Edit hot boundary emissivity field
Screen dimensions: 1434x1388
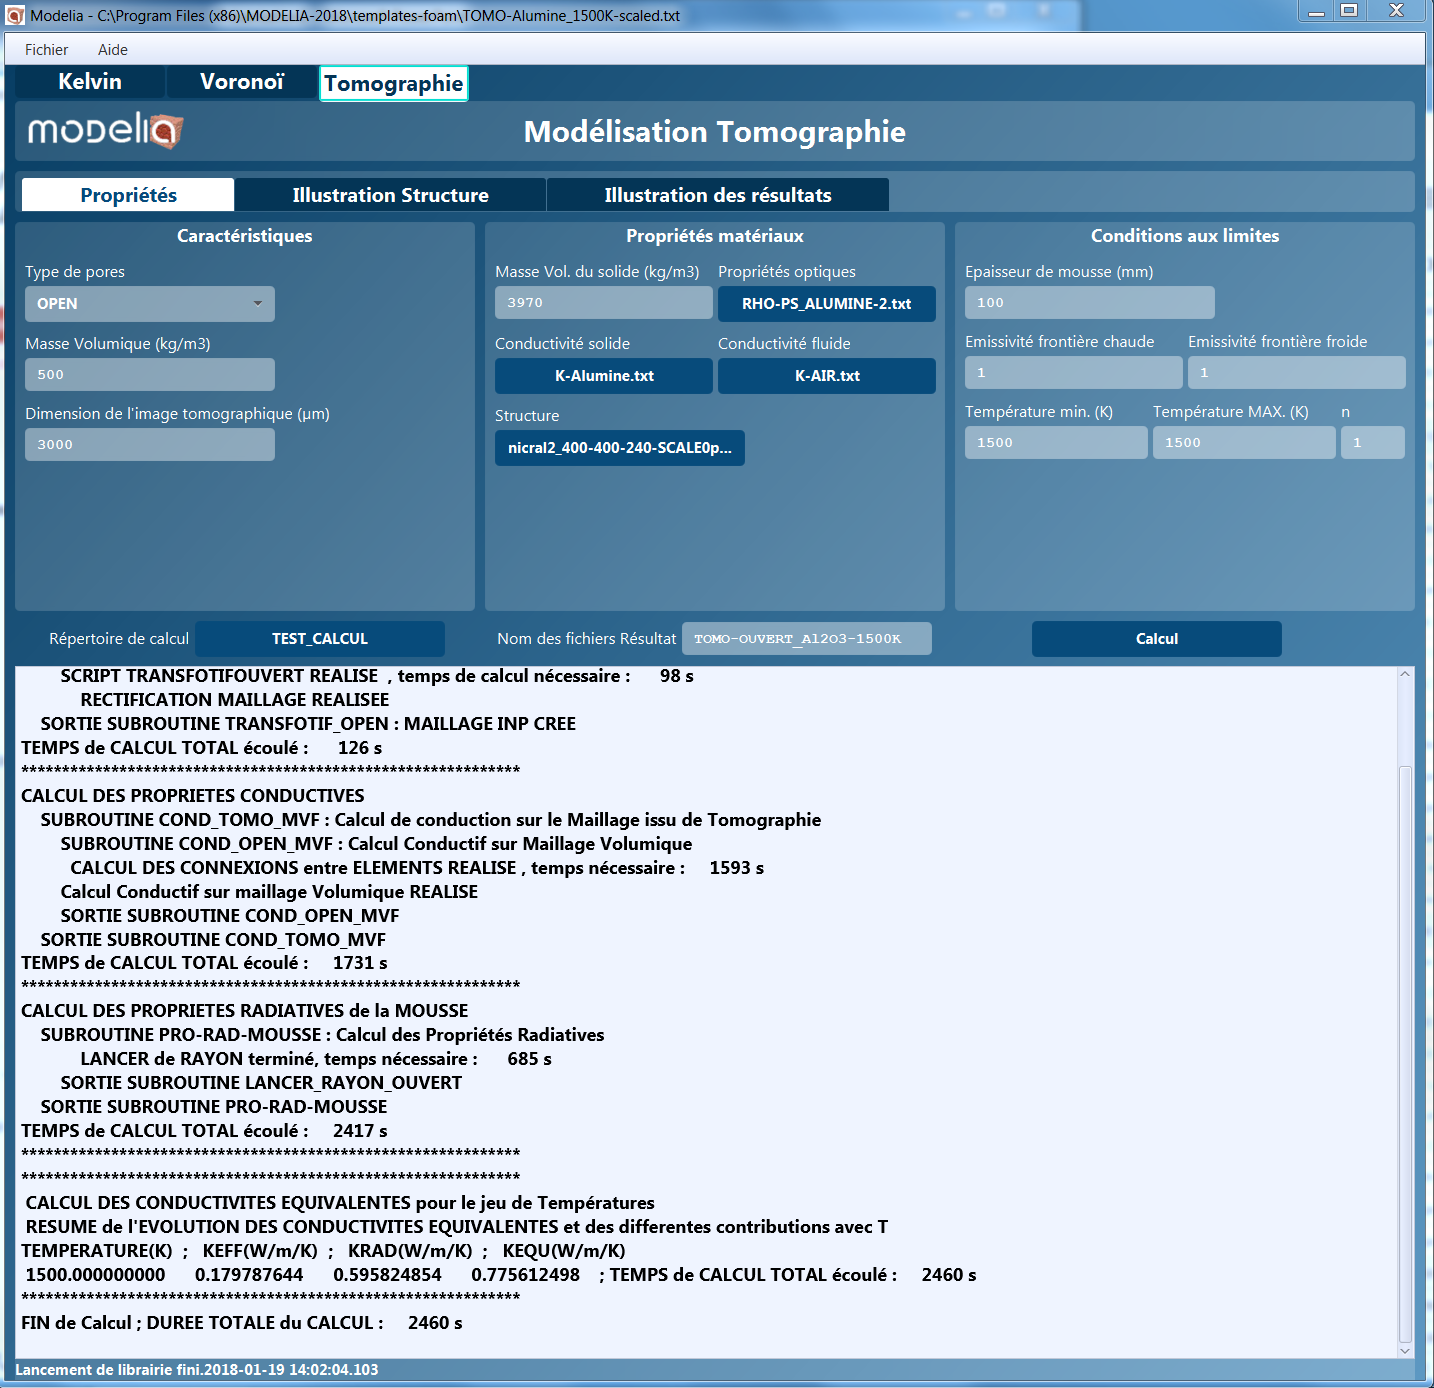1074,373
